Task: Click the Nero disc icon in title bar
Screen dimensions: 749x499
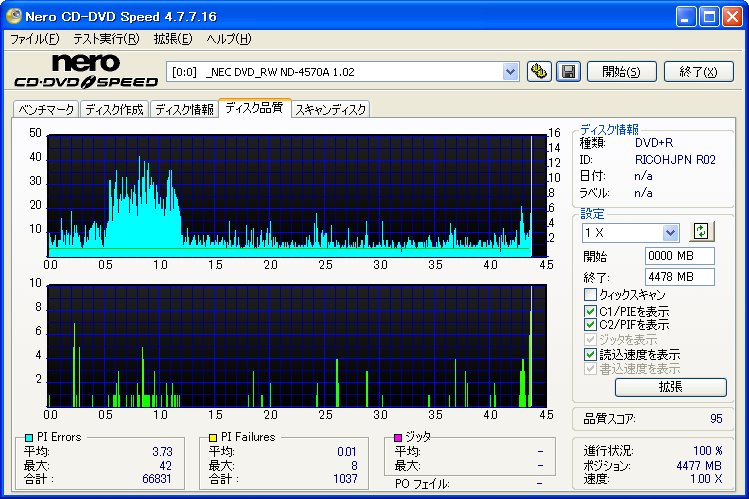Action: pyautogui.click(x=13, y=16)
